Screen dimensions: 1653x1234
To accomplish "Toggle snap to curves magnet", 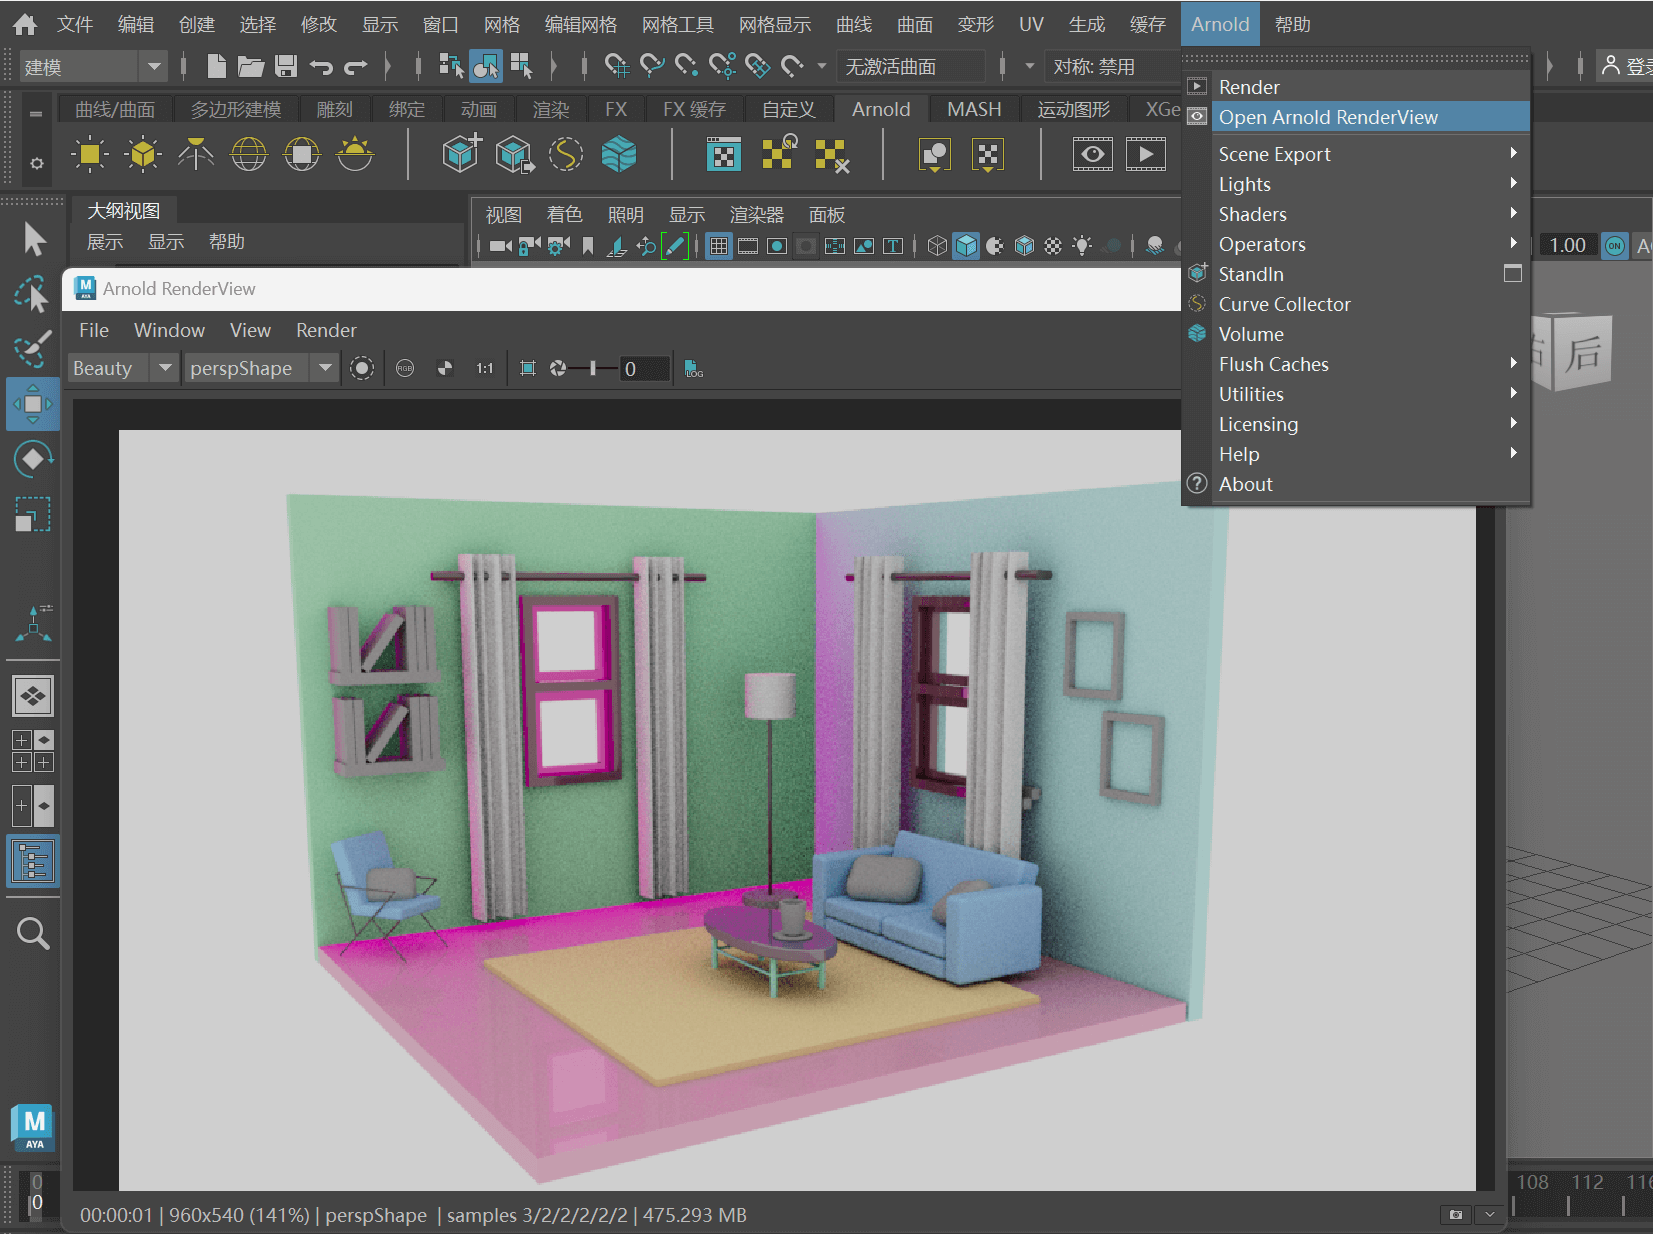I will [652, 66].
